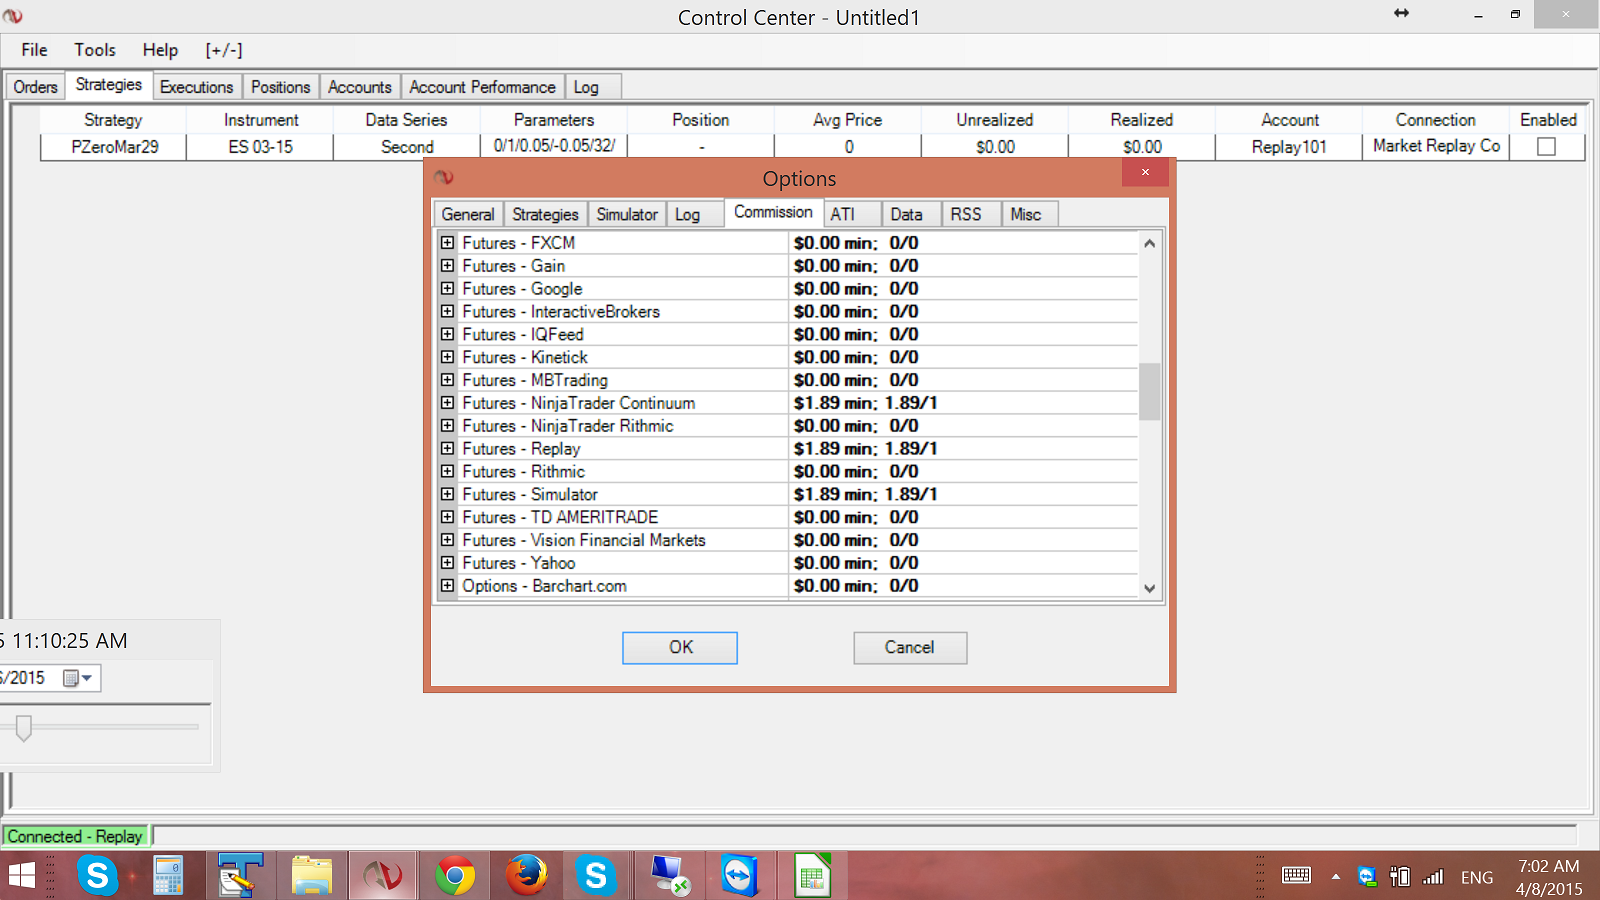Show hidden system tray icons
Screen dimensions: 1600x900
(1335, 877)
